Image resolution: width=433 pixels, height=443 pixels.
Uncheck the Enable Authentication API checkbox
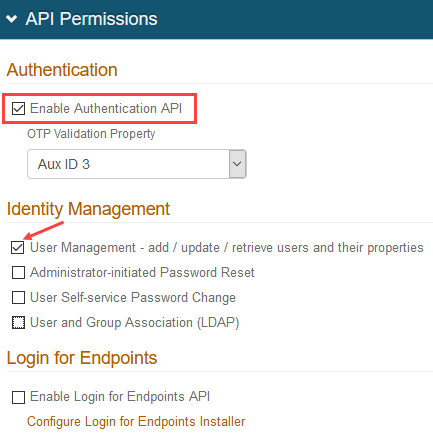coord(18,109)
